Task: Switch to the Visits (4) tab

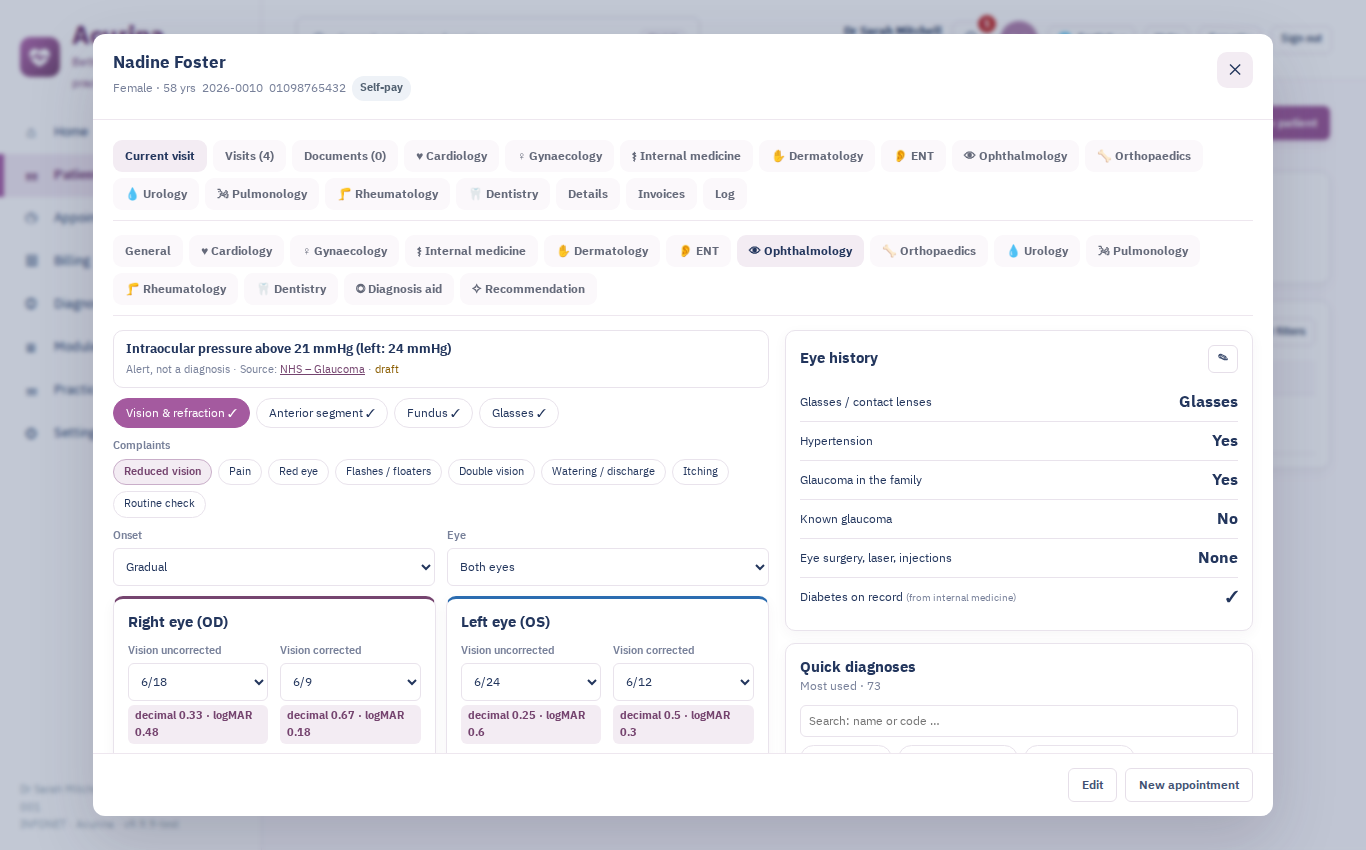Action: [x=249, y=156]
